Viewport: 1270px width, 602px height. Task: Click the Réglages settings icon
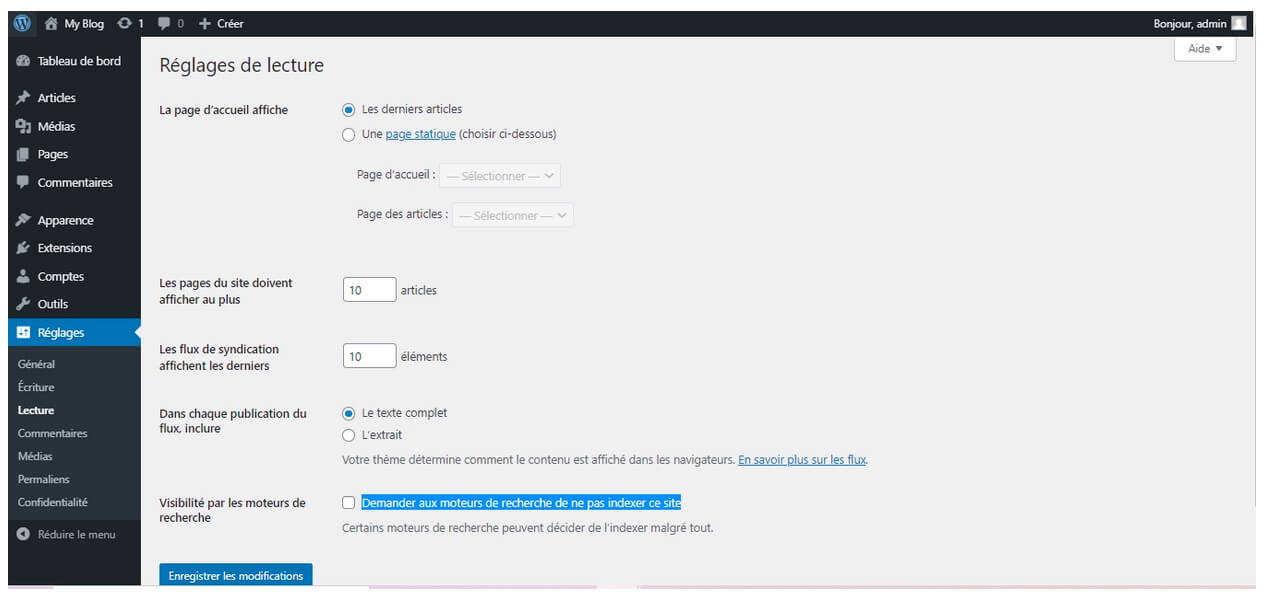pyautogui.click(x=23, y=332)
